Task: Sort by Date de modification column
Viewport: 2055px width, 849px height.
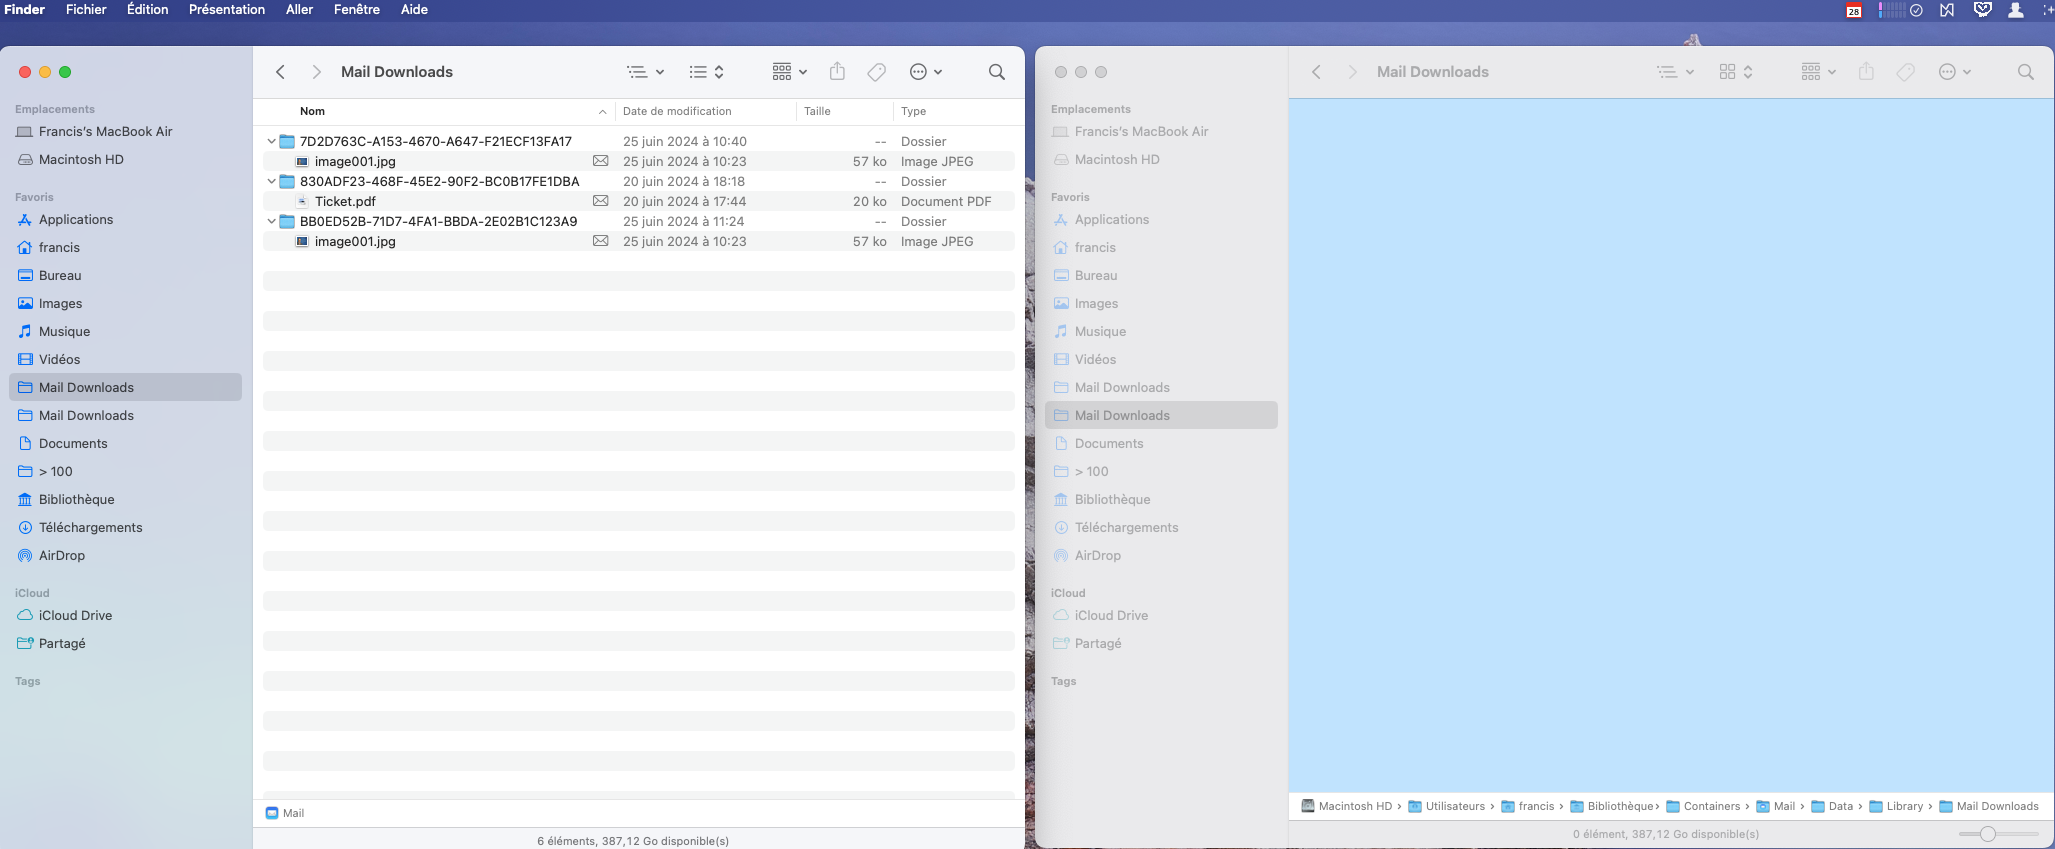Action: (x=677, y=111)
